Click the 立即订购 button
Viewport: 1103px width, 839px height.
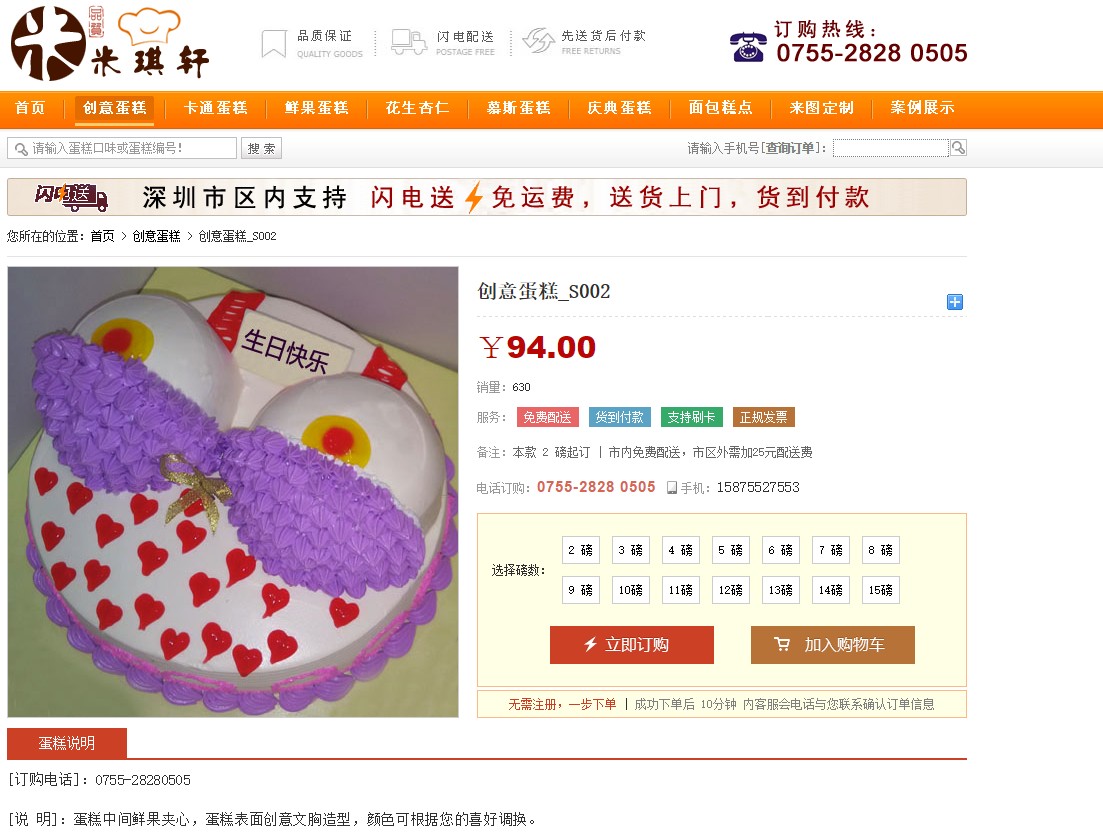click(x=632, y=645)
